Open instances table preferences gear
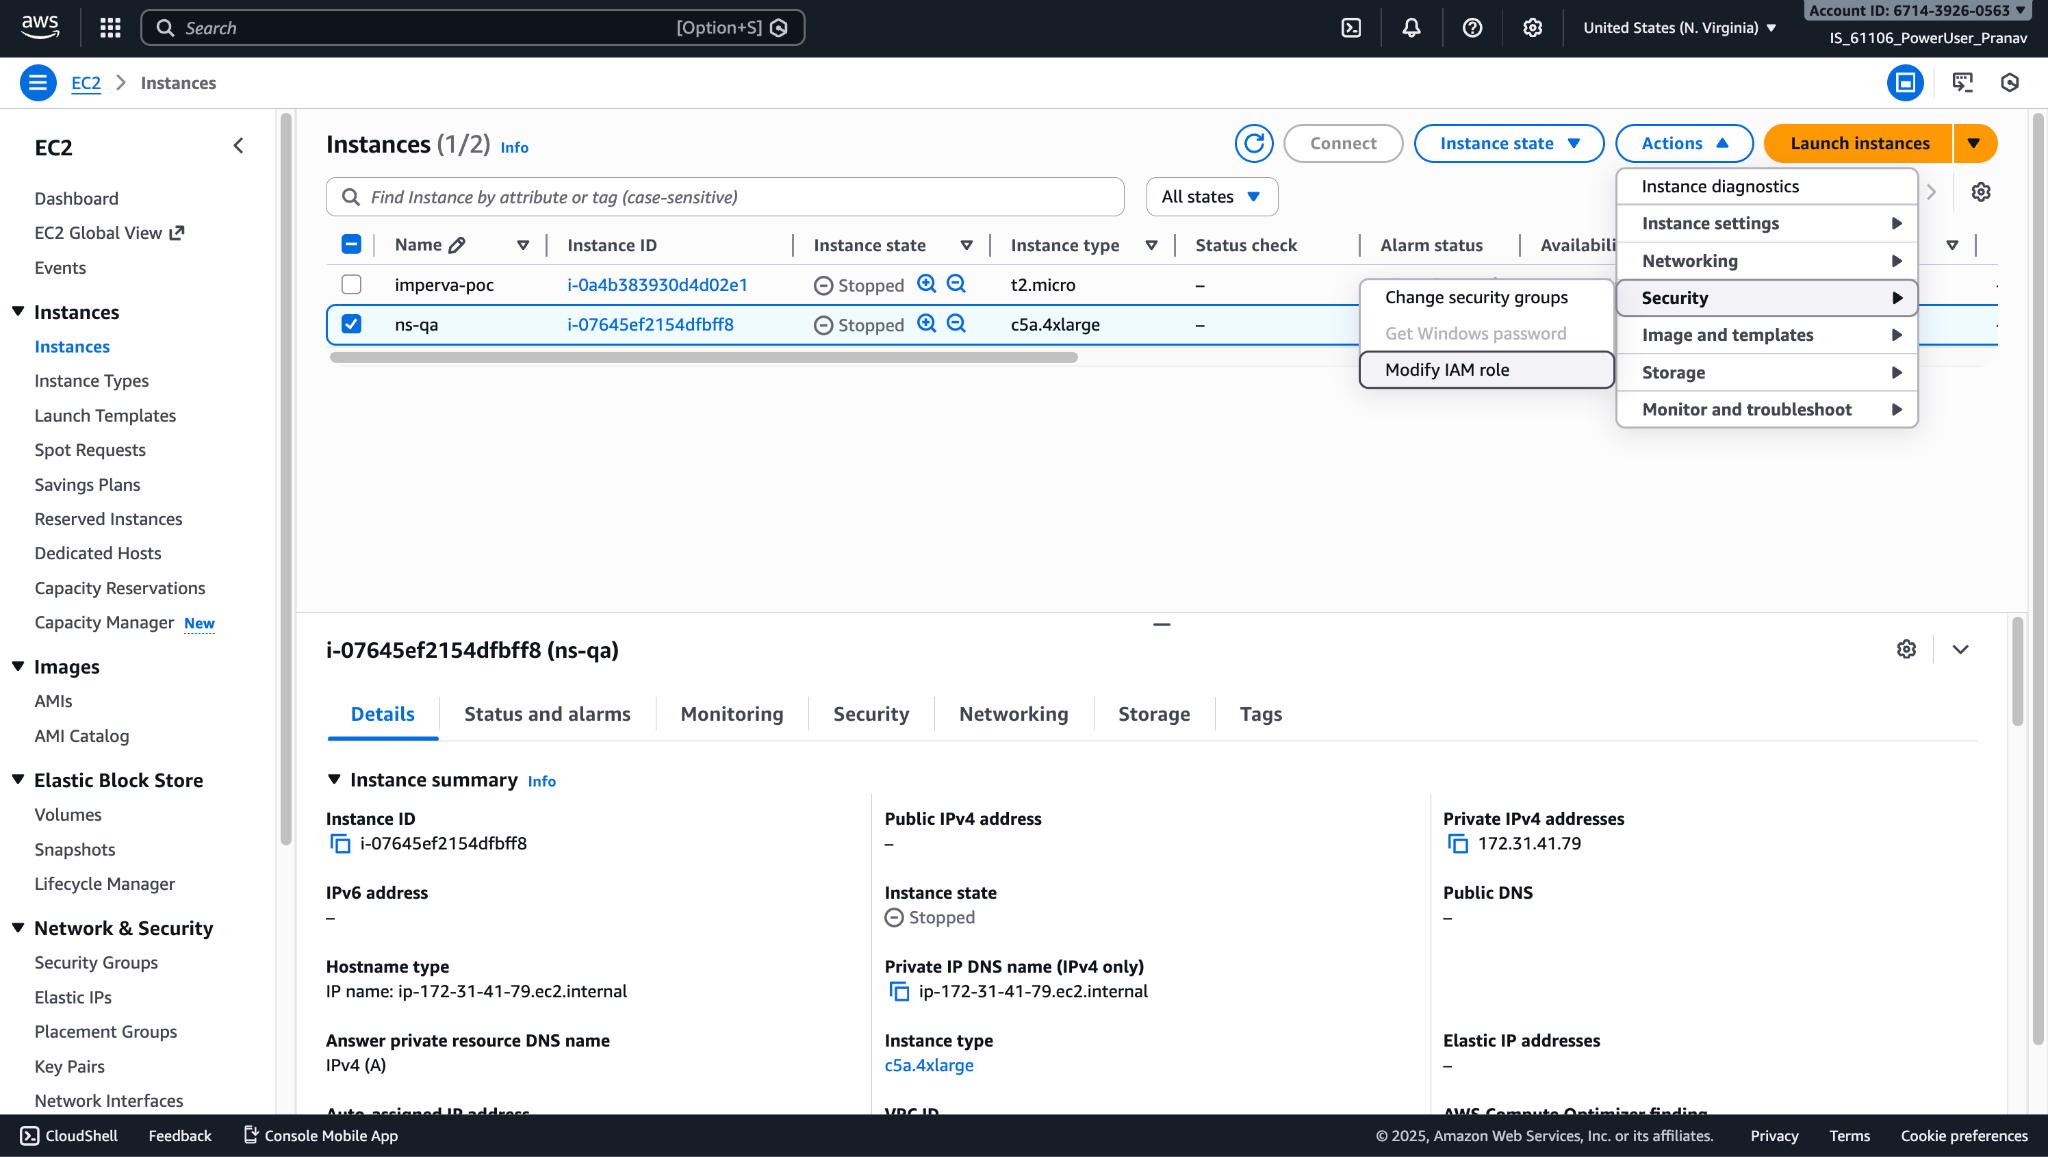 (1981, 192)
